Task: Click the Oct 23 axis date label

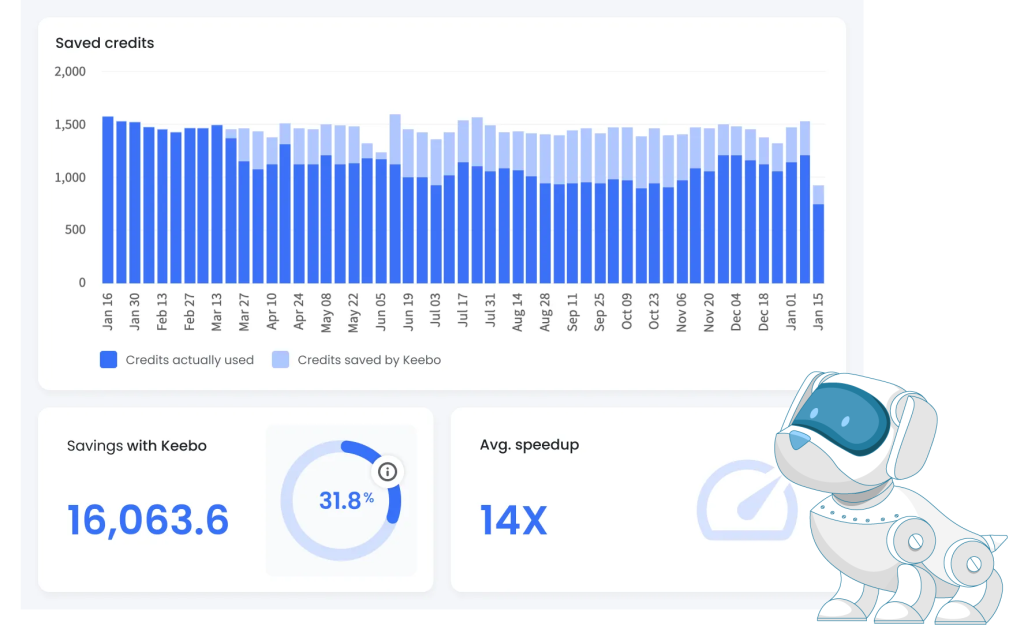Action: pos(654,311)
